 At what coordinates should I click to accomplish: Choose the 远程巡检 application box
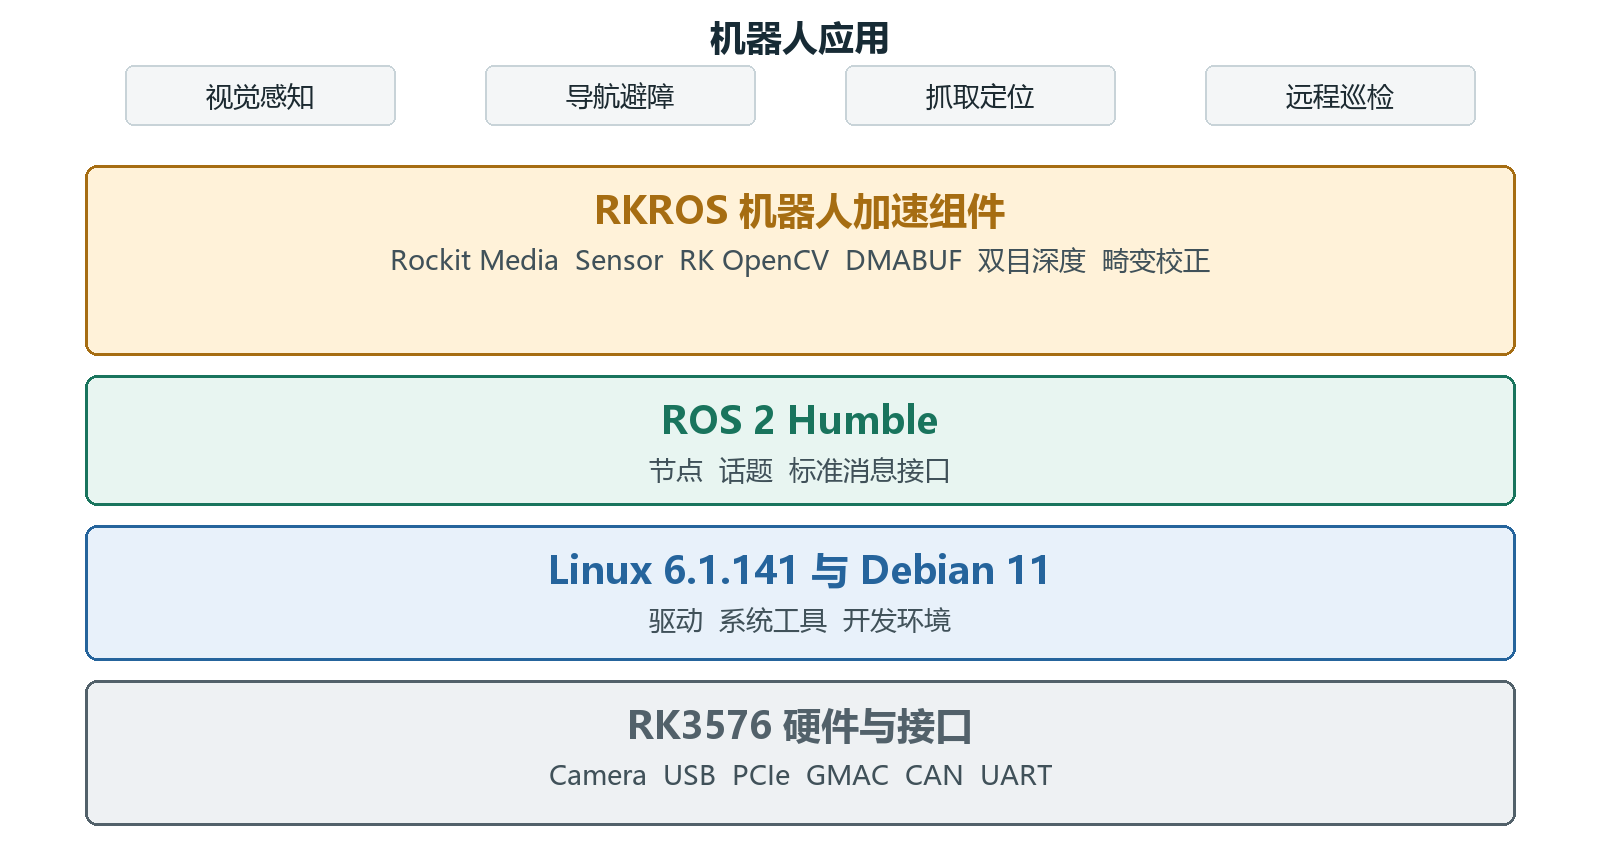point(1340,96)
